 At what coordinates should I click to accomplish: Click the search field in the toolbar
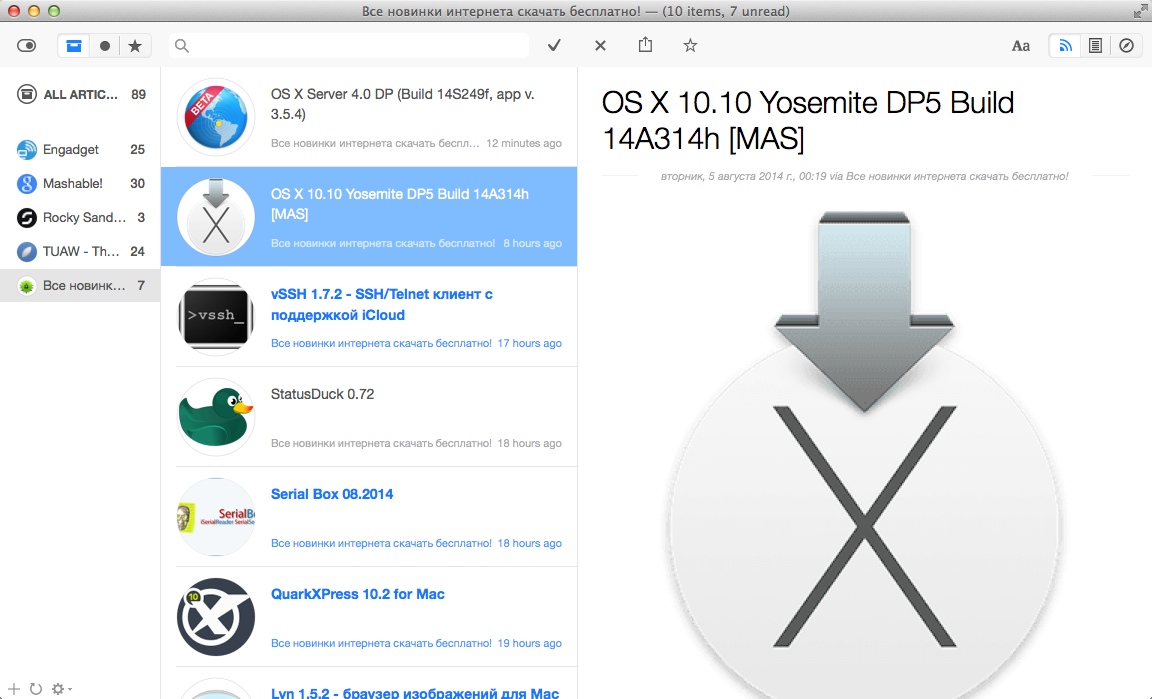click(348, 46)
